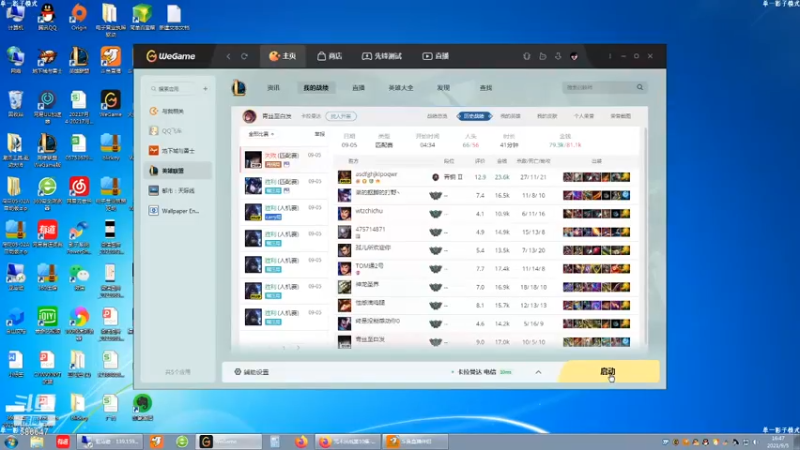Go back using WeGame's back arrow
The width and height of the screenshot is (800, 450).
pyautogui.click(x=229, y=56)
